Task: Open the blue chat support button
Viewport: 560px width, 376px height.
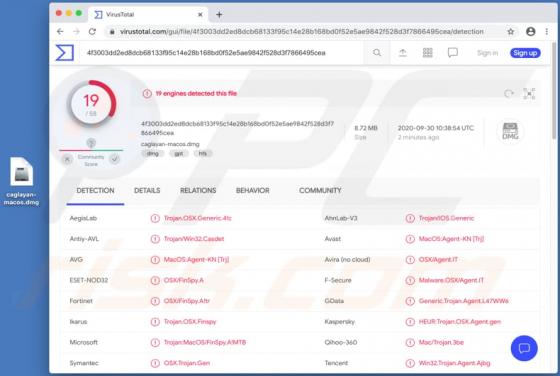Action: 524,348
